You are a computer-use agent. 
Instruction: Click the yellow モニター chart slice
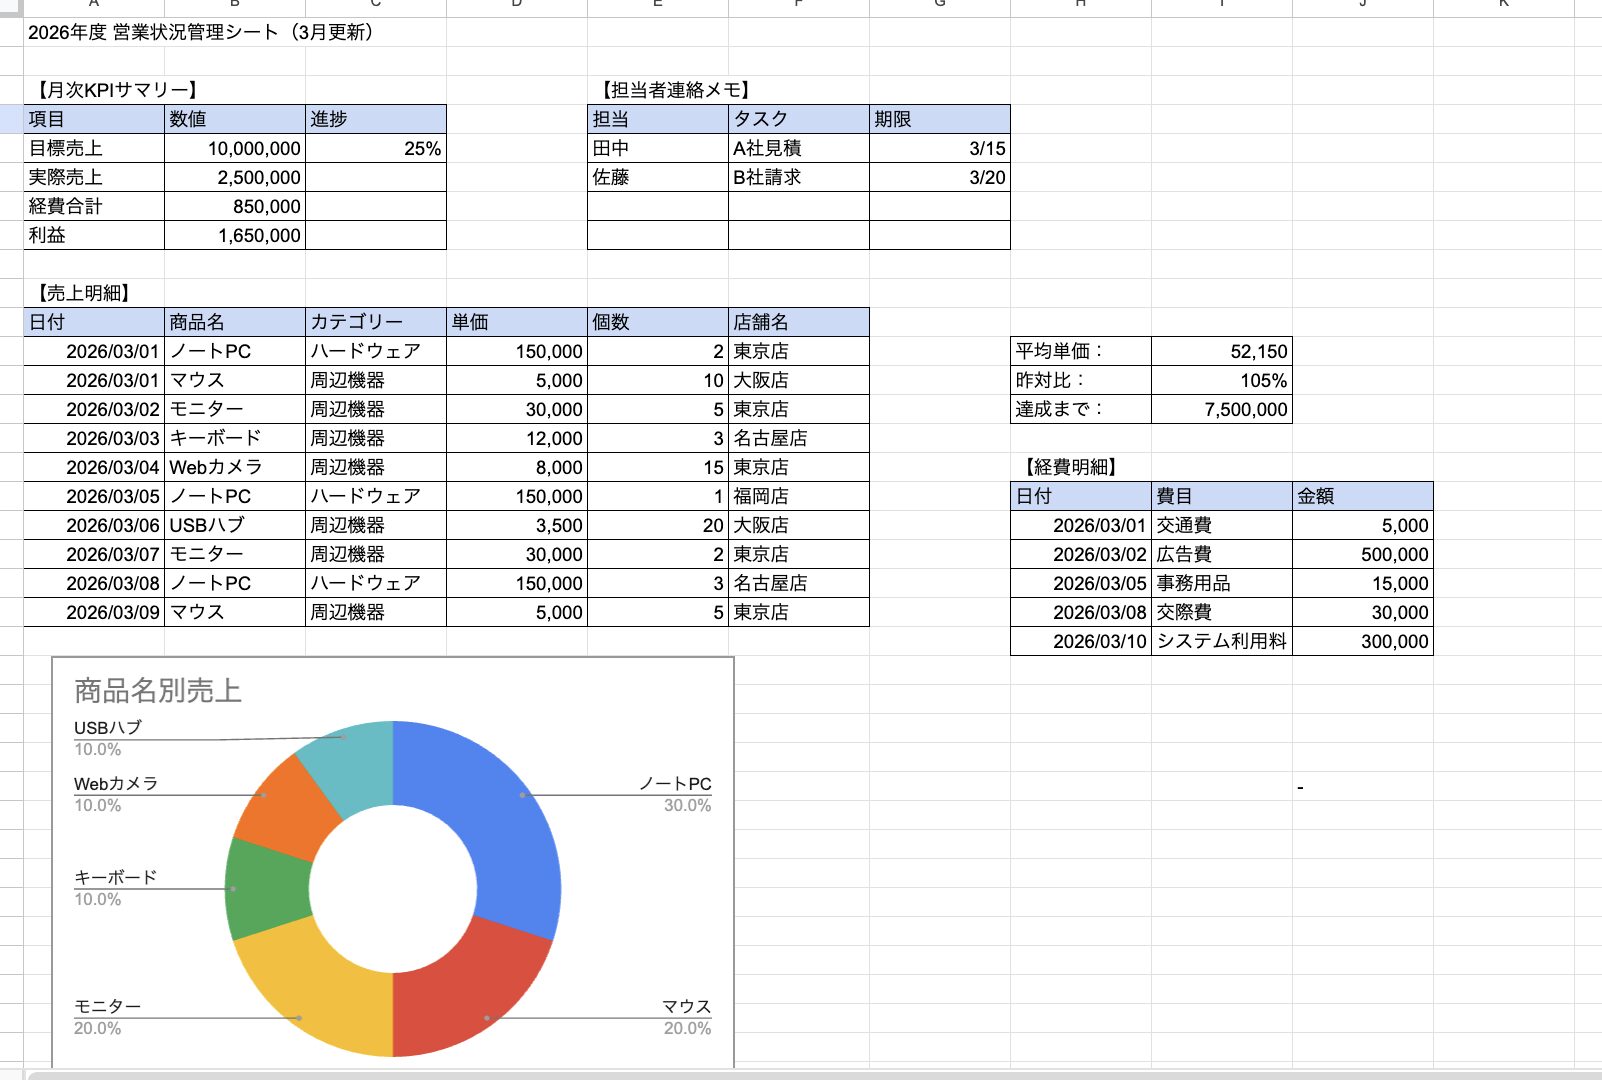[310, 990]
